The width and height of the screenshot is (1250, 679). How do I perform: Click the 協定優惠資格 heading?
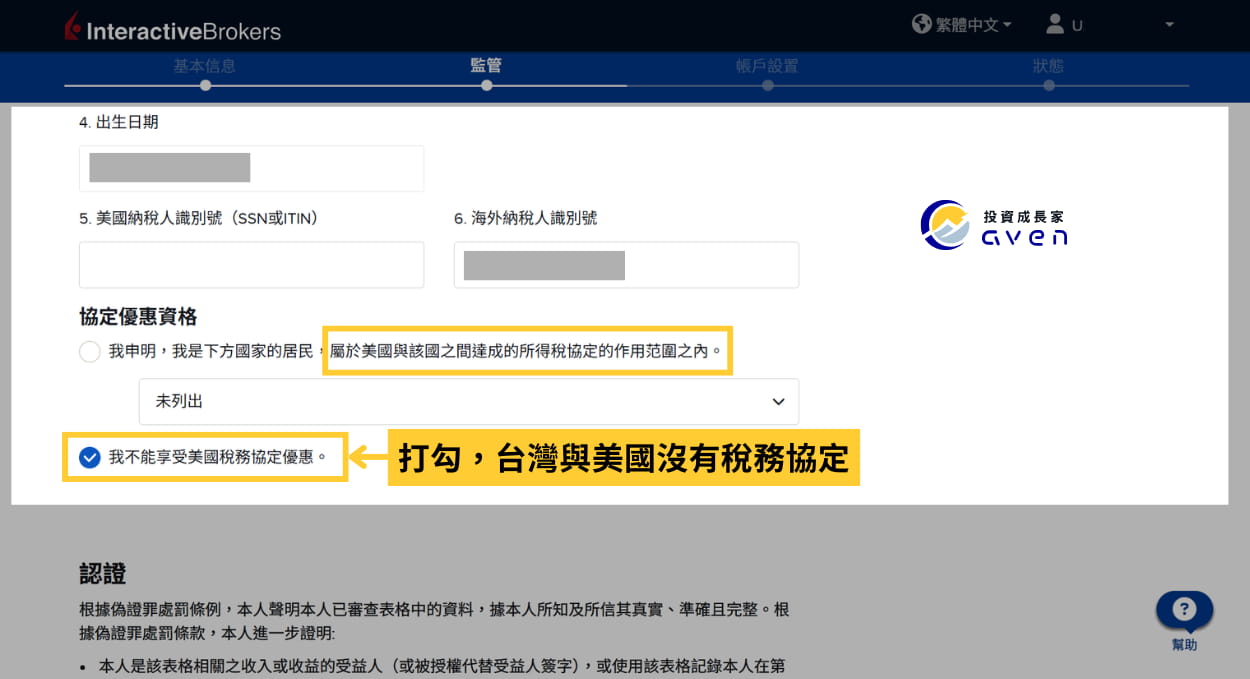(138, 316)
